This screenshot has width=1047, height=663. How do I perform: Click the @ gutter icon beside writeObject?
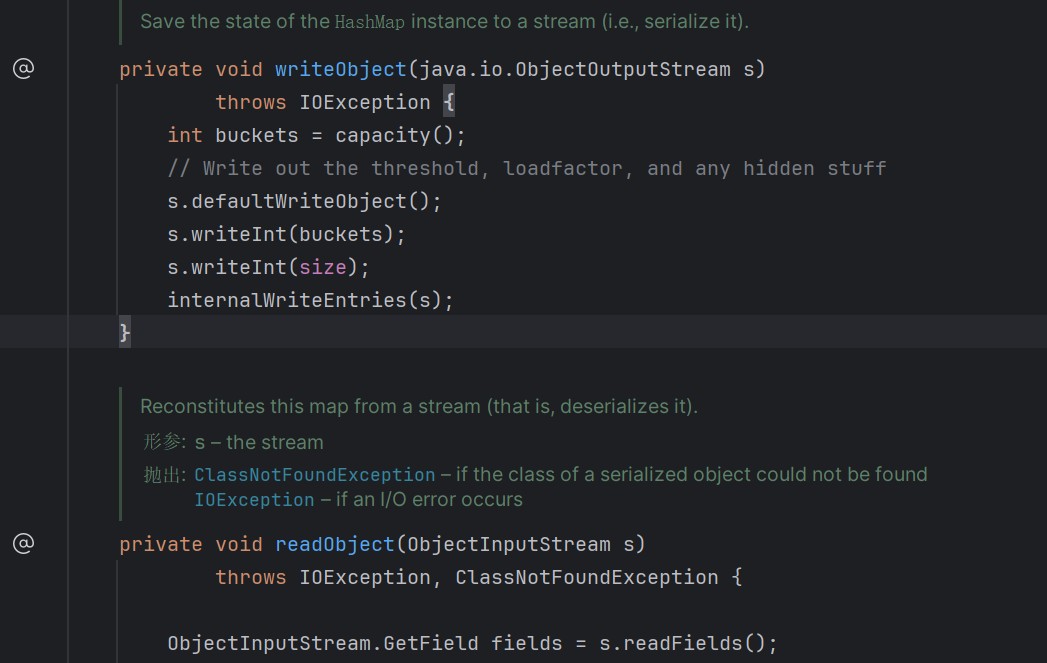[x=23, y=69]
